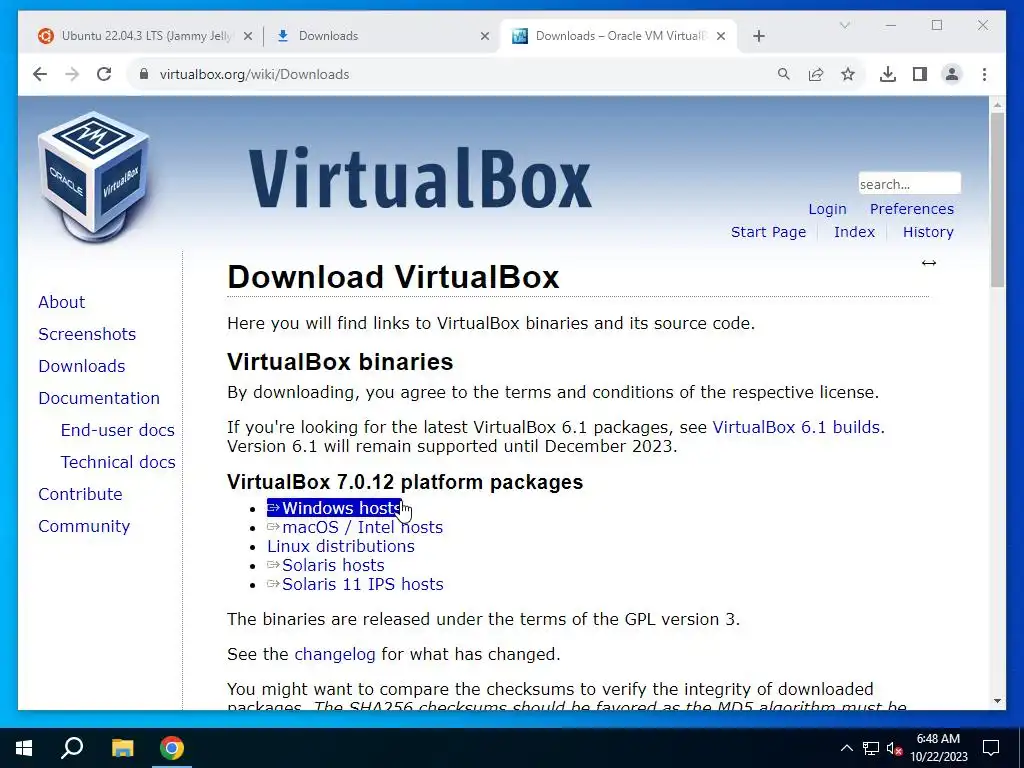
Task: Open About in the sidebar
Action: click(61, 302)
